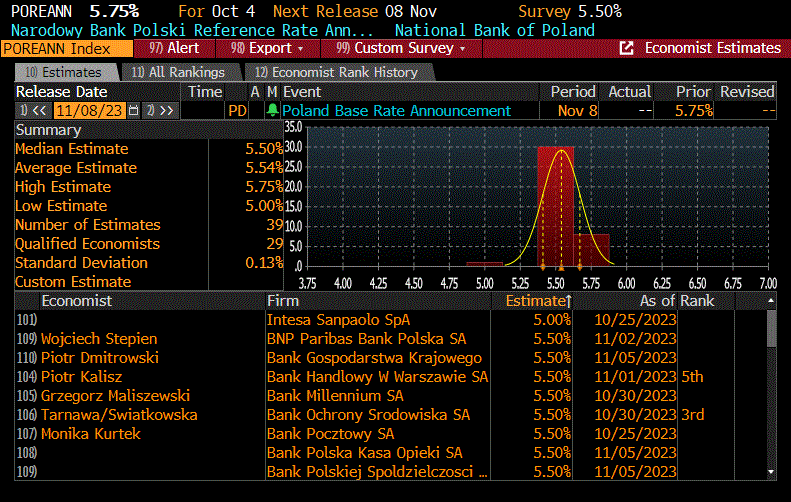Click the Alert button
The width and height of the screenshot is (791, 502).
174,48
